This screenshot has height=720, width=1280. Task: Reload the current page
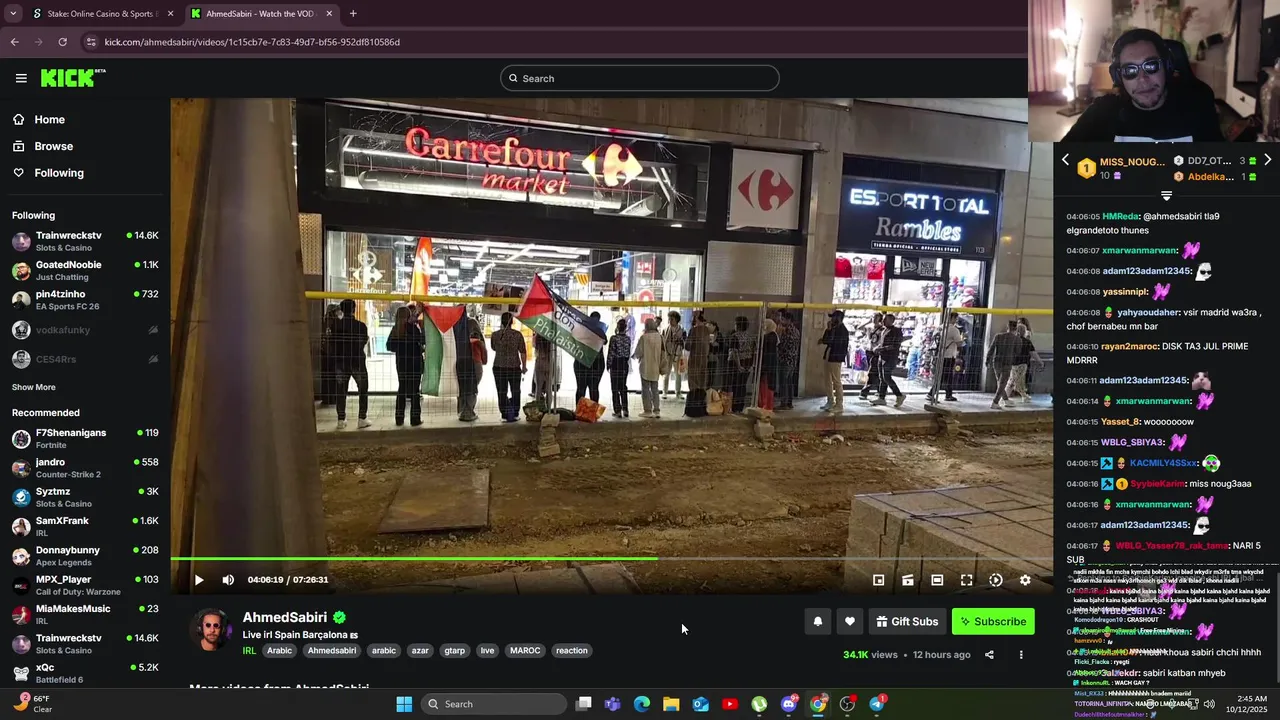pyautogui.click(x=62, y=42)
